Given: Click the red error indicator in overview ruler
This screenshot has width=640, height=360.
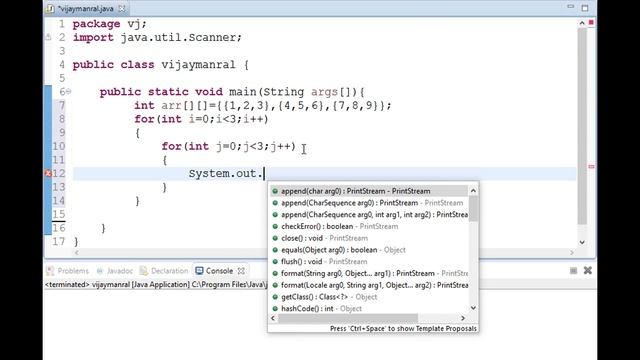Looking at the screenshot, I should tap(591, 22).
